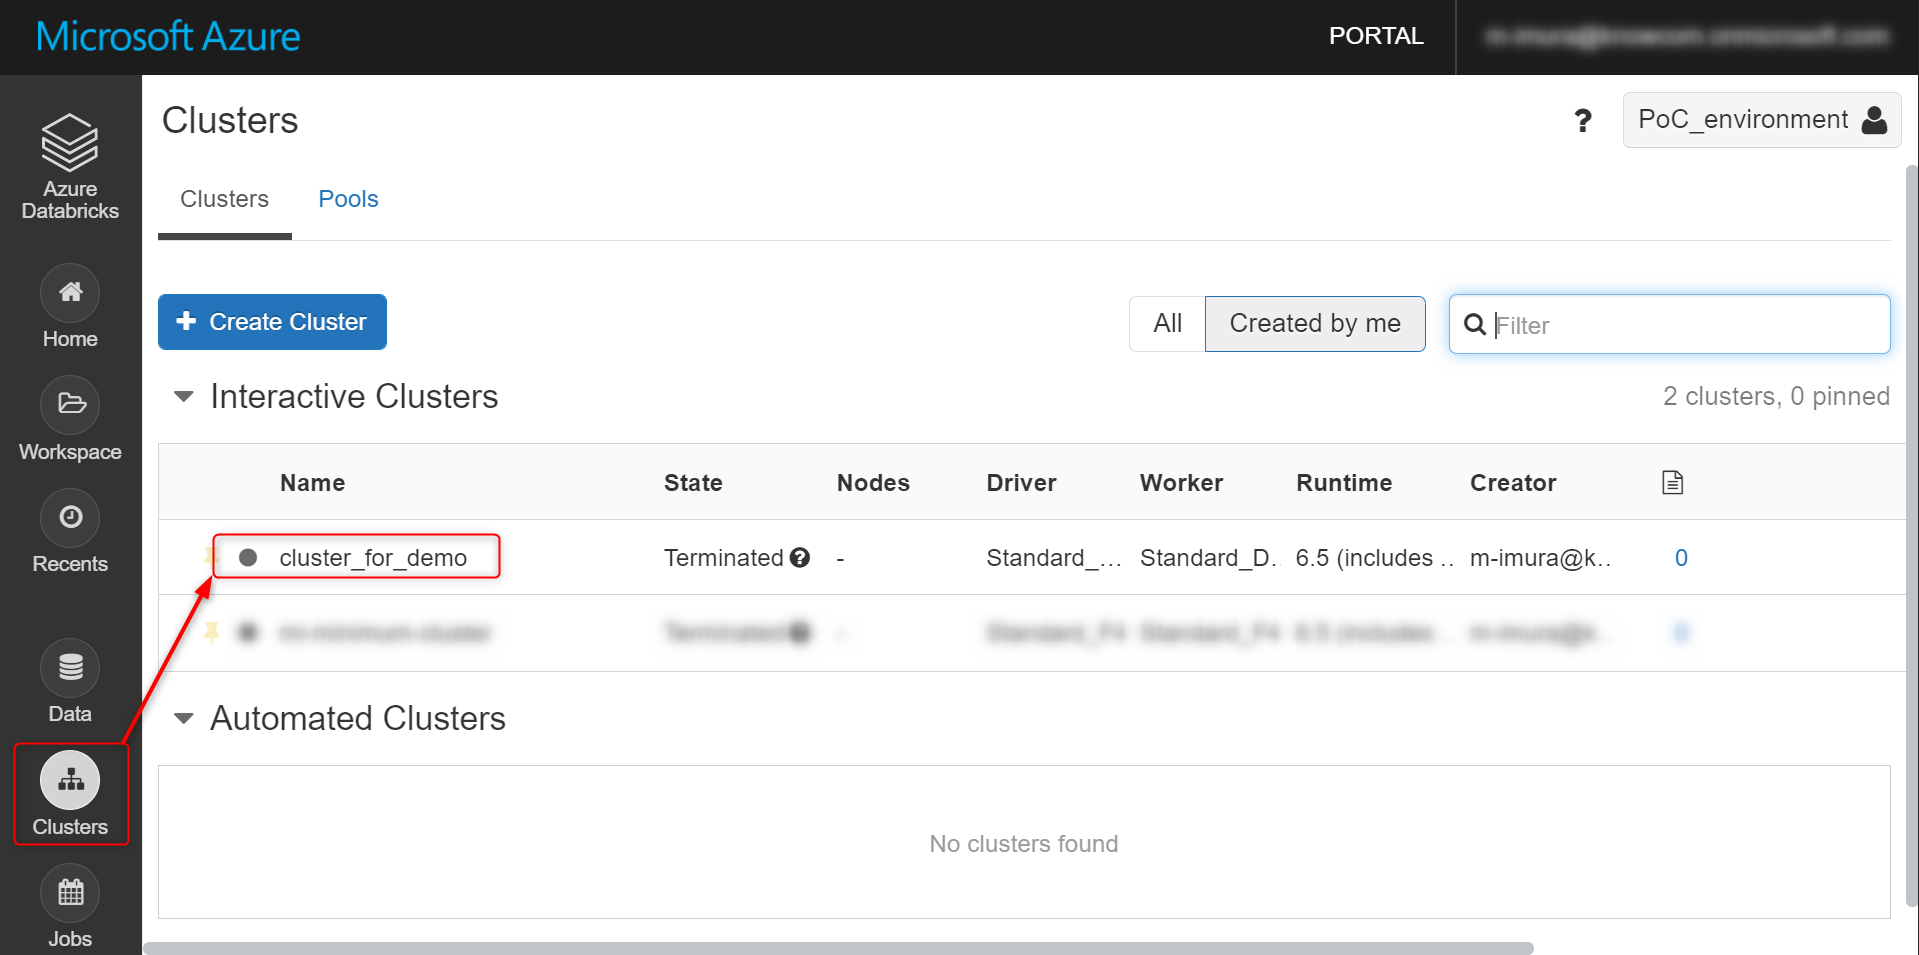Pin the cluster_for_demo cluster
The image size is (1919, 955).
click(x=210, y=556)
